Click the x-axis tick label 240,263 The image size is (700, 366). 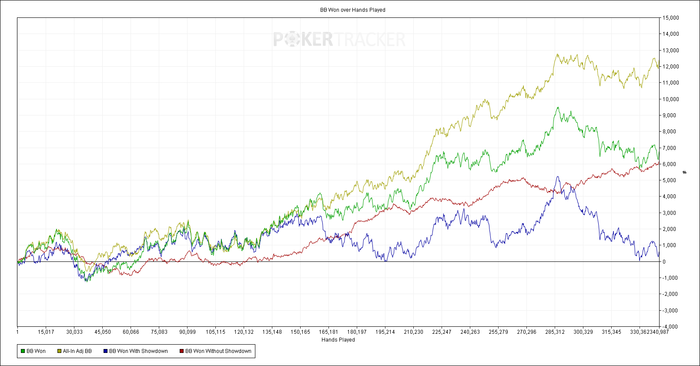[470, 332]
